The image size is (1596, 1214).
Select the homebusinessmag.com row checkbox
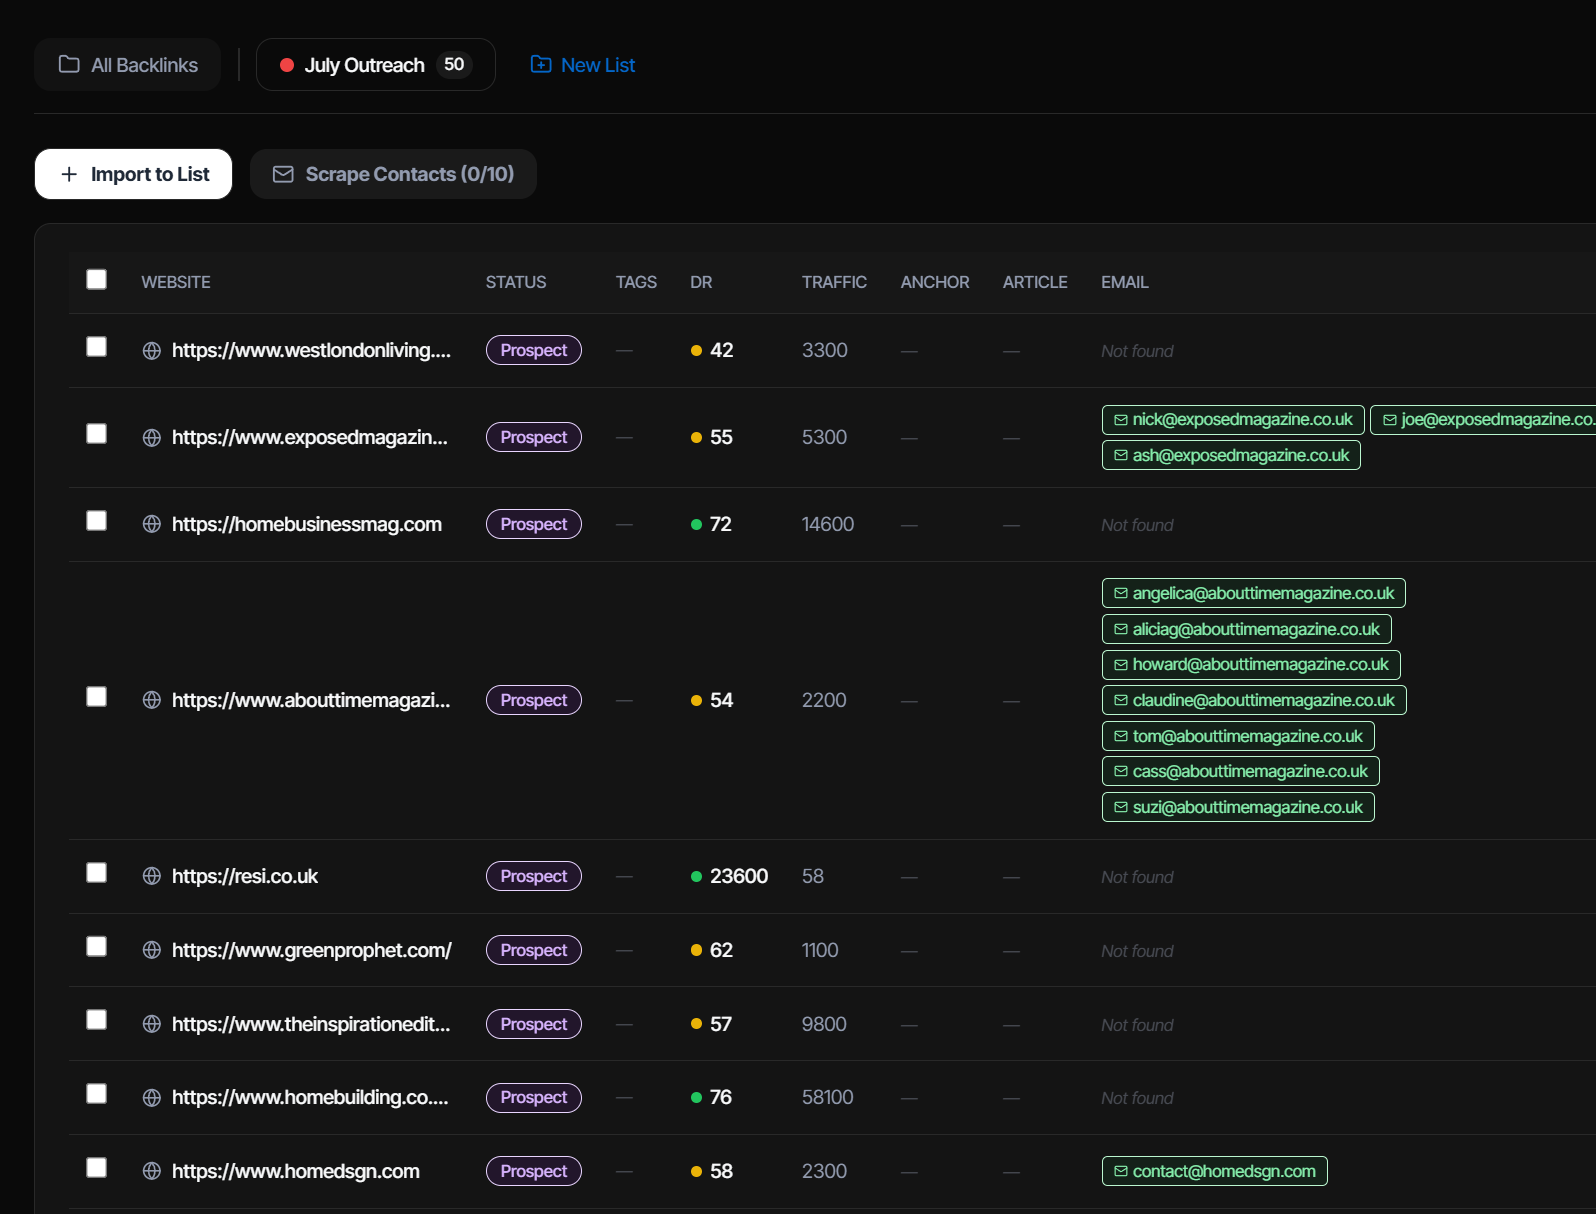pyautogui.click(x=96, y=520)
